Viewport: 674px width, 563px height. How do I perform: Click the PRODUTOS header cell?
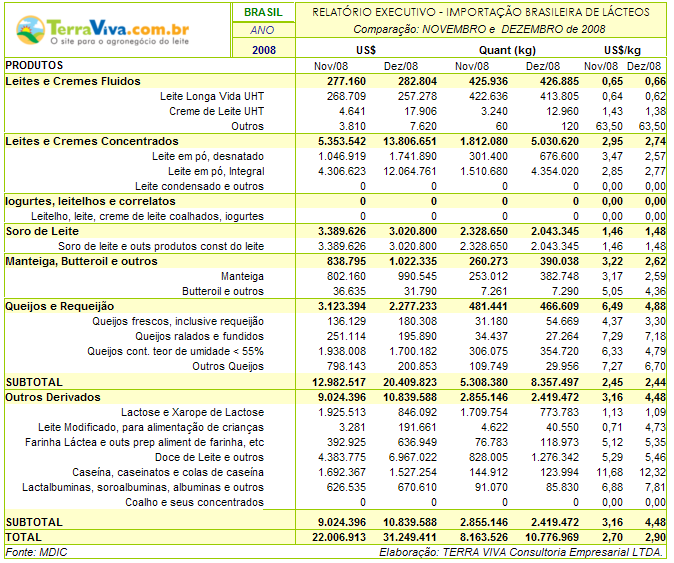34,65
